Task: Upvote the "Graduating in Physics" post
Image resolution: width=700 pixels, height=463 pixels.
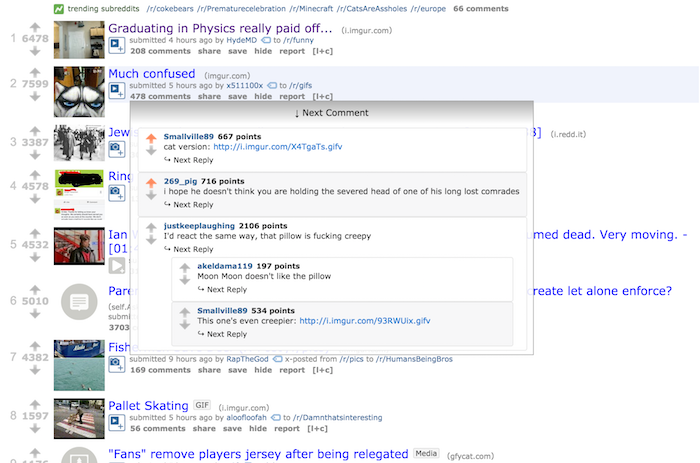Action: [35, 27]
